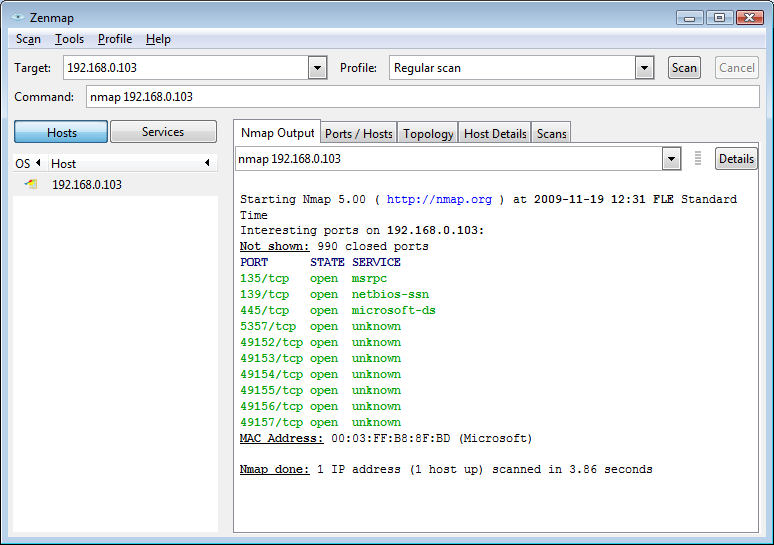Screen dimensions: 774x545
Task: Click the Scan button
Action: [x=684, y=68]
